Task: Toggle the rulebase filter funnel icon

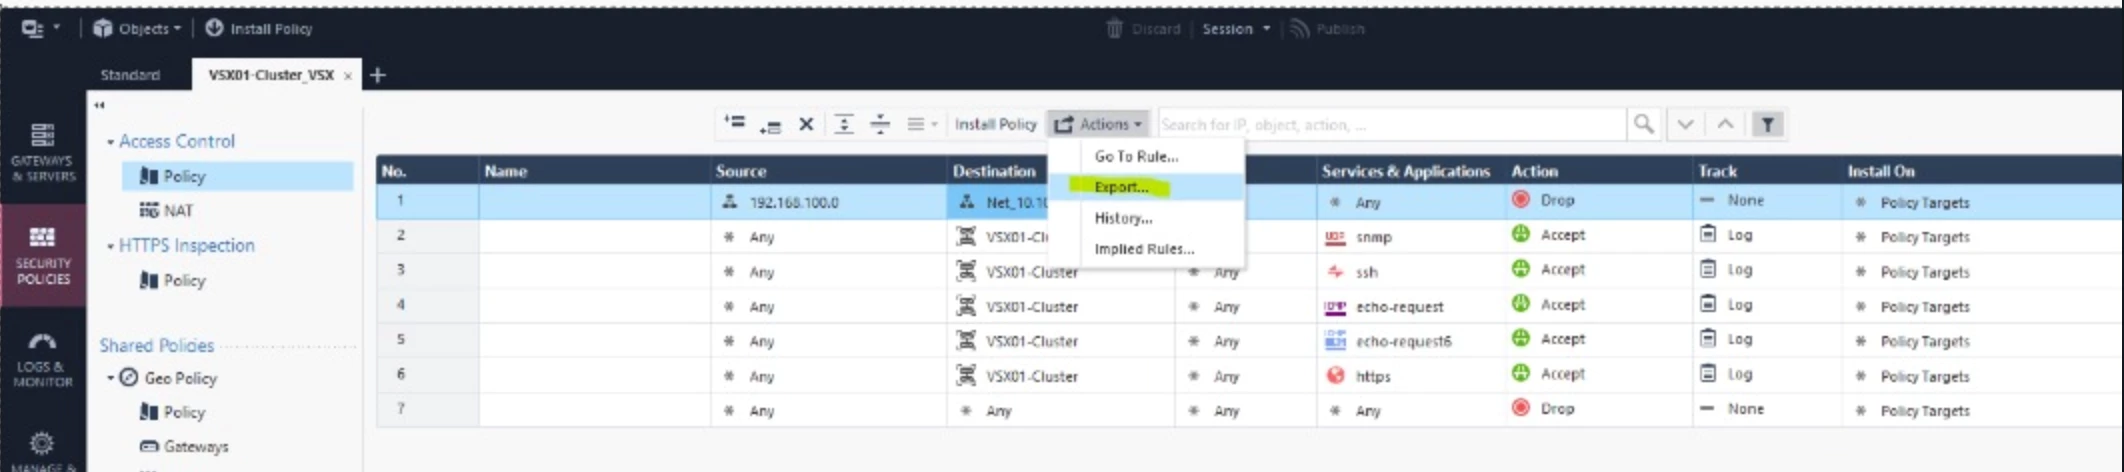Action: coord(1767,124)
